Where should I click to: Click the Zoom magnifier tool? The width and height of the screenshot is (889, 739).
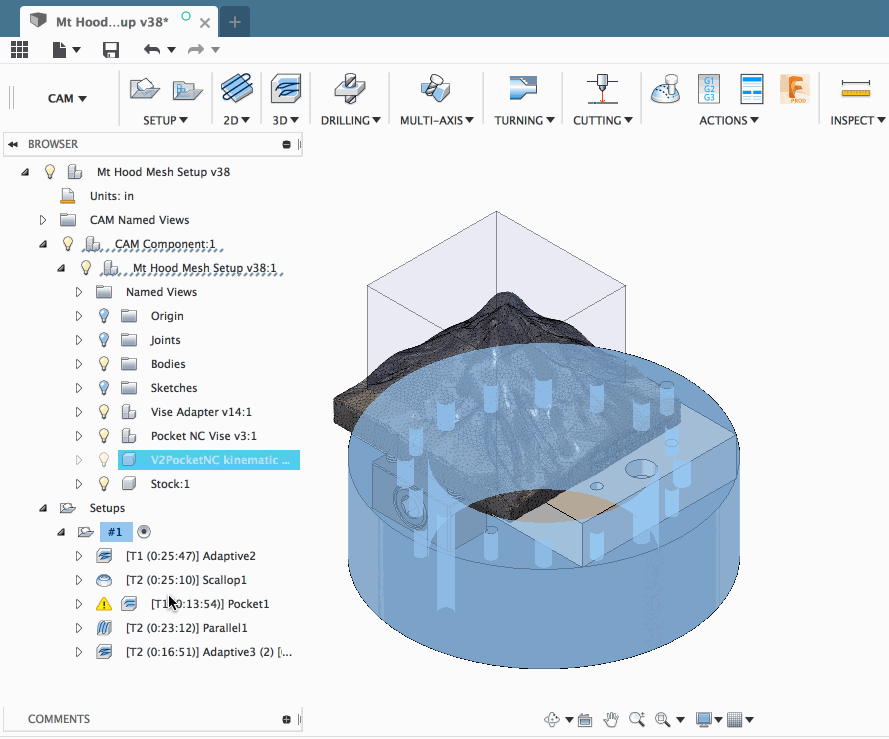(x=637, y=720)
